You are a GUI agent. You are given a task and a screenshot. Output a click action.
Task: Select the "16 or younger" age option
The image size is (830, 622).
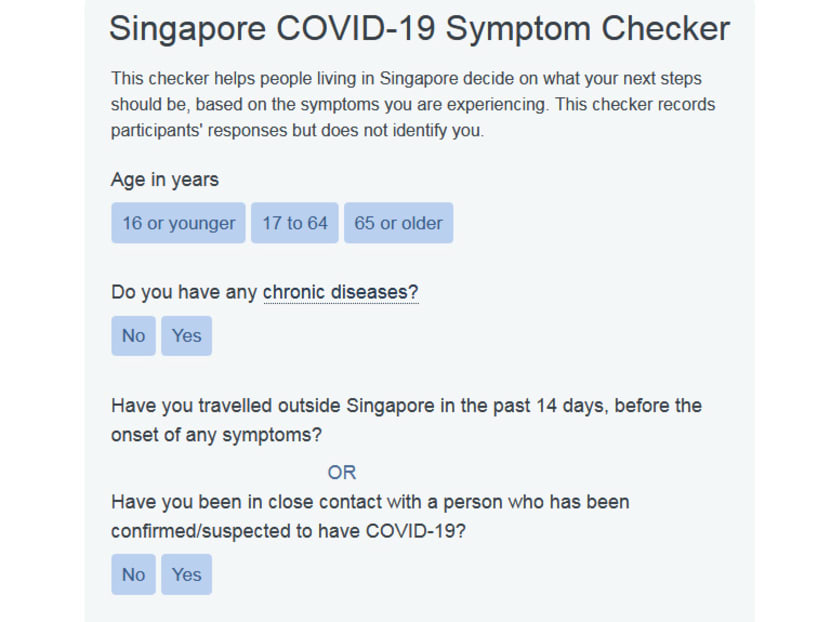(177, 222)
